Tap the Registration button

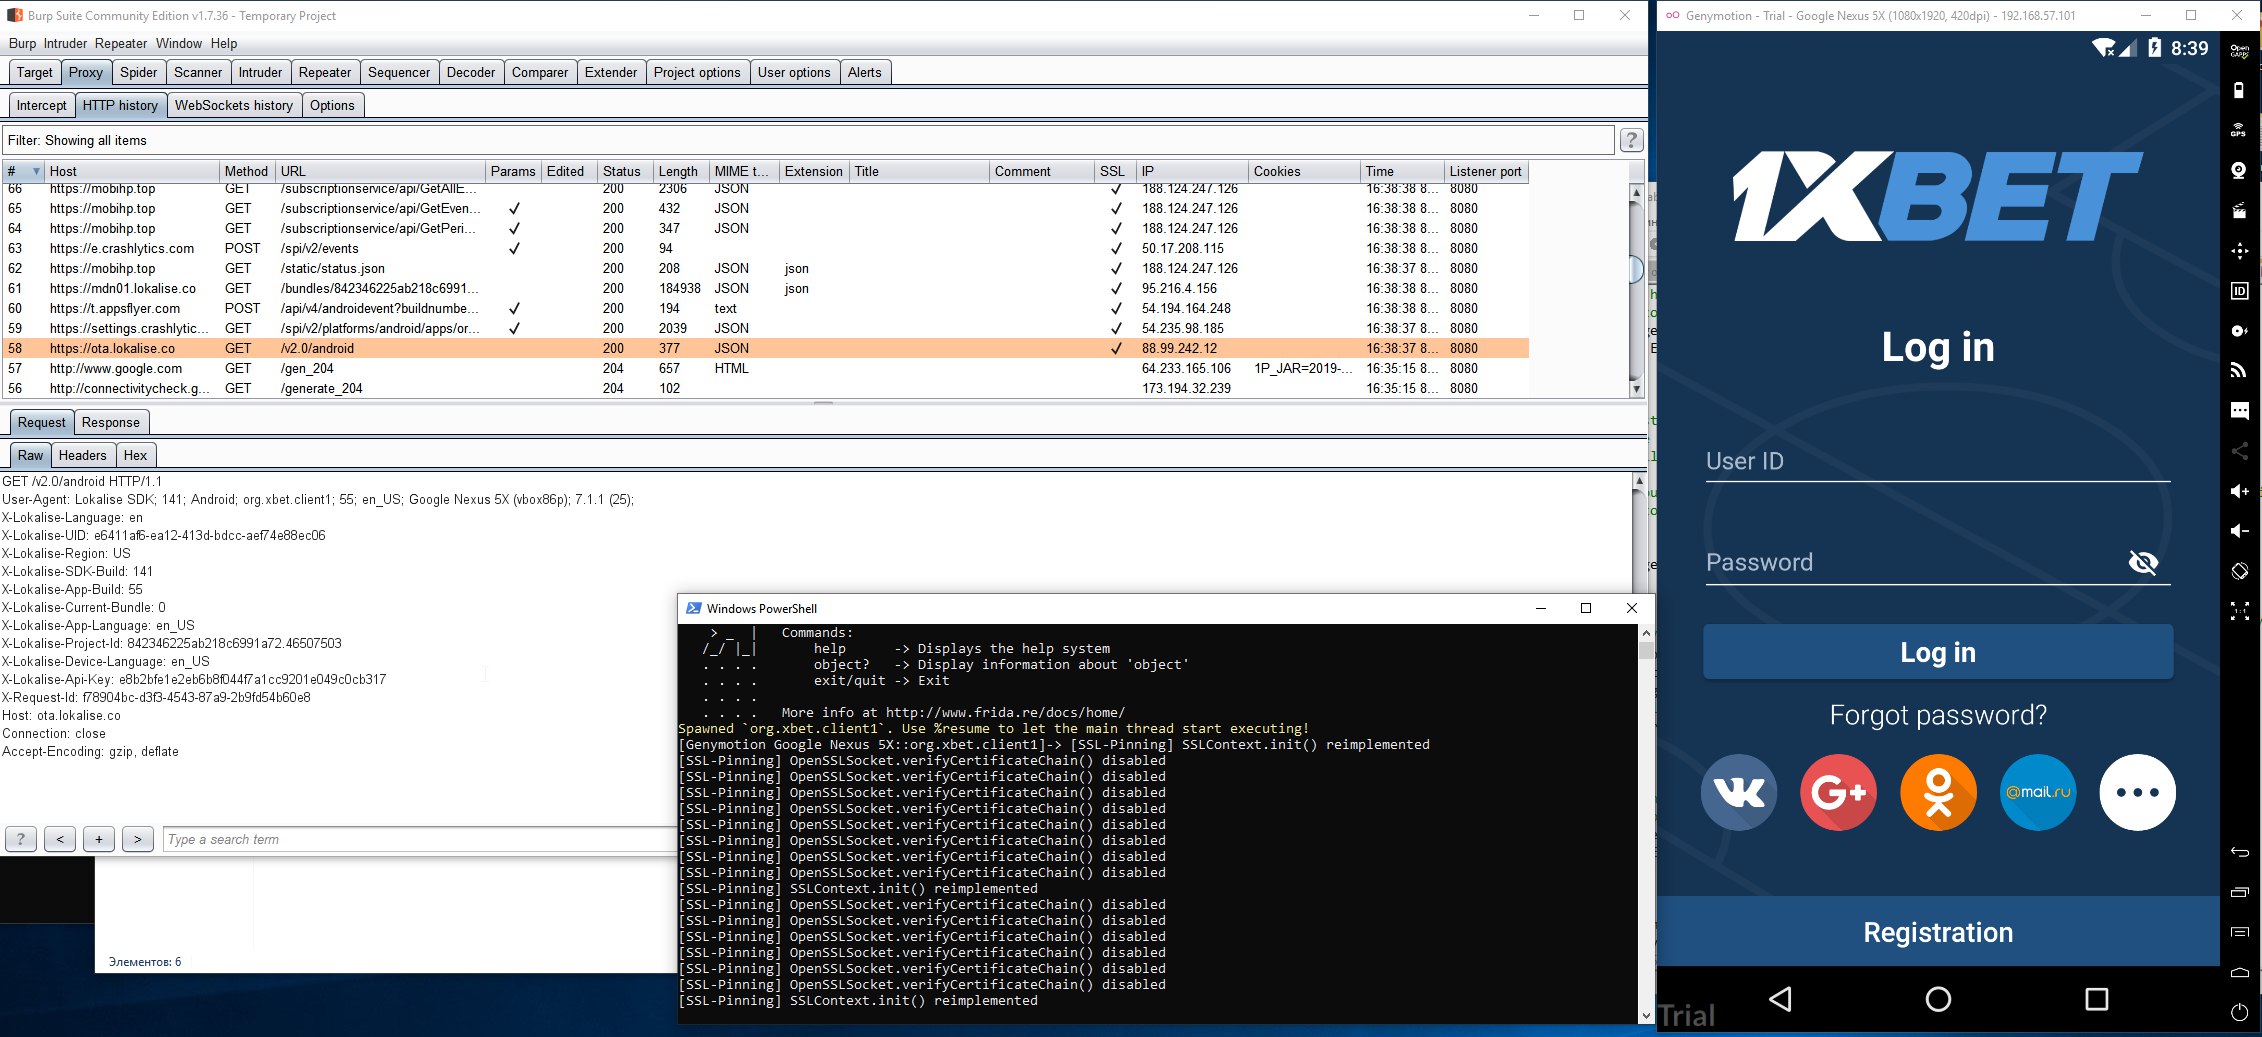tap(1938, 932)
